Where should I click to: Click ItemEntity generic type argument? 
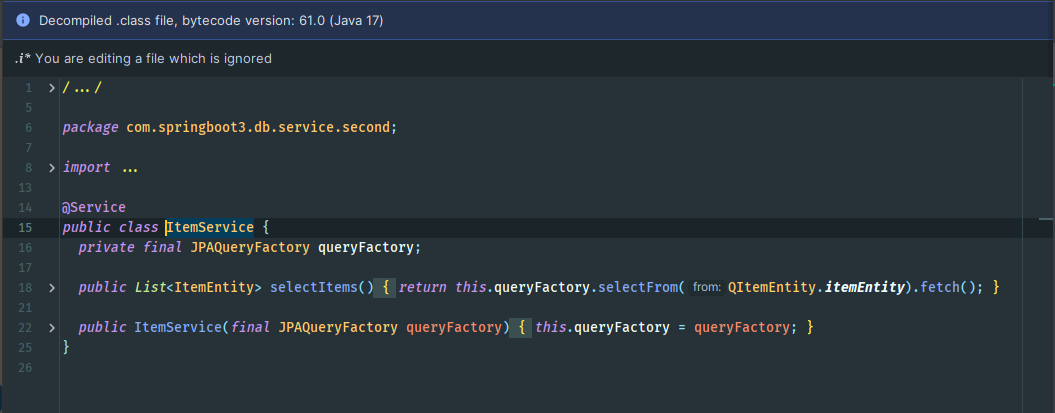pyautogui.click(x=214, y=287)
